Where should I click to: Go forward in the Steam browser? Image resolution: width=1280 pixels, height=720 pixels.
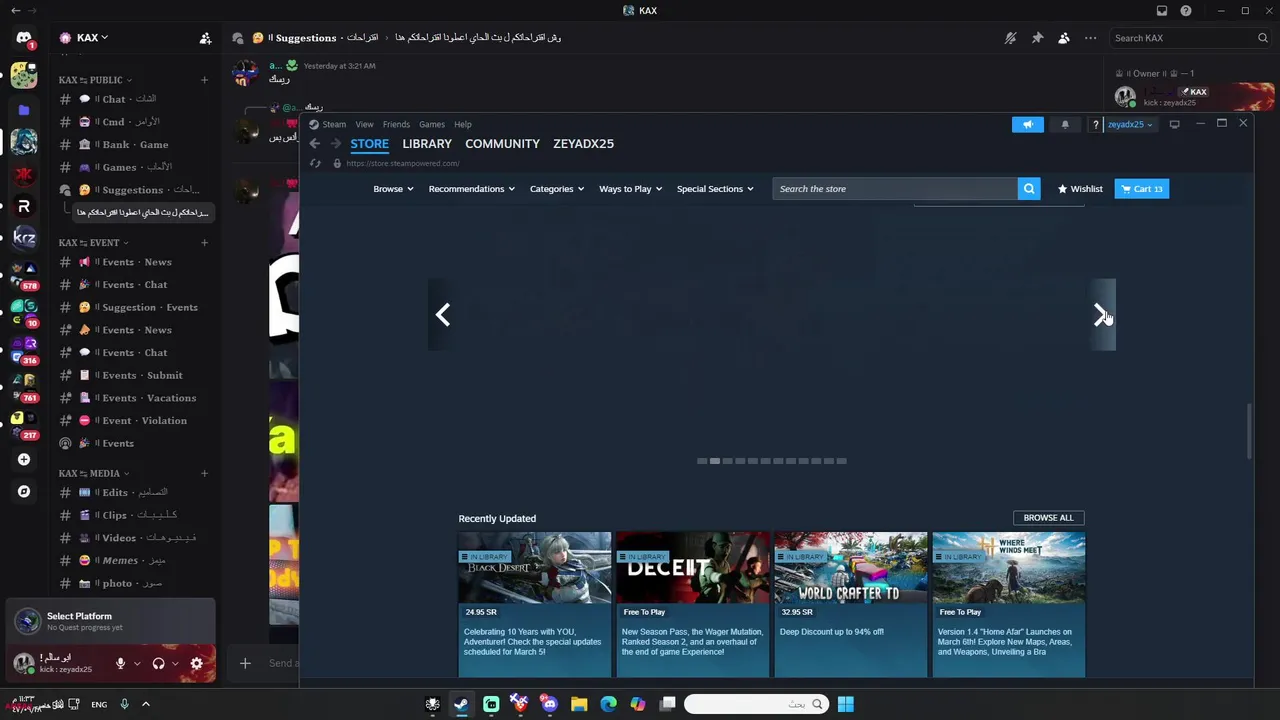336,144
